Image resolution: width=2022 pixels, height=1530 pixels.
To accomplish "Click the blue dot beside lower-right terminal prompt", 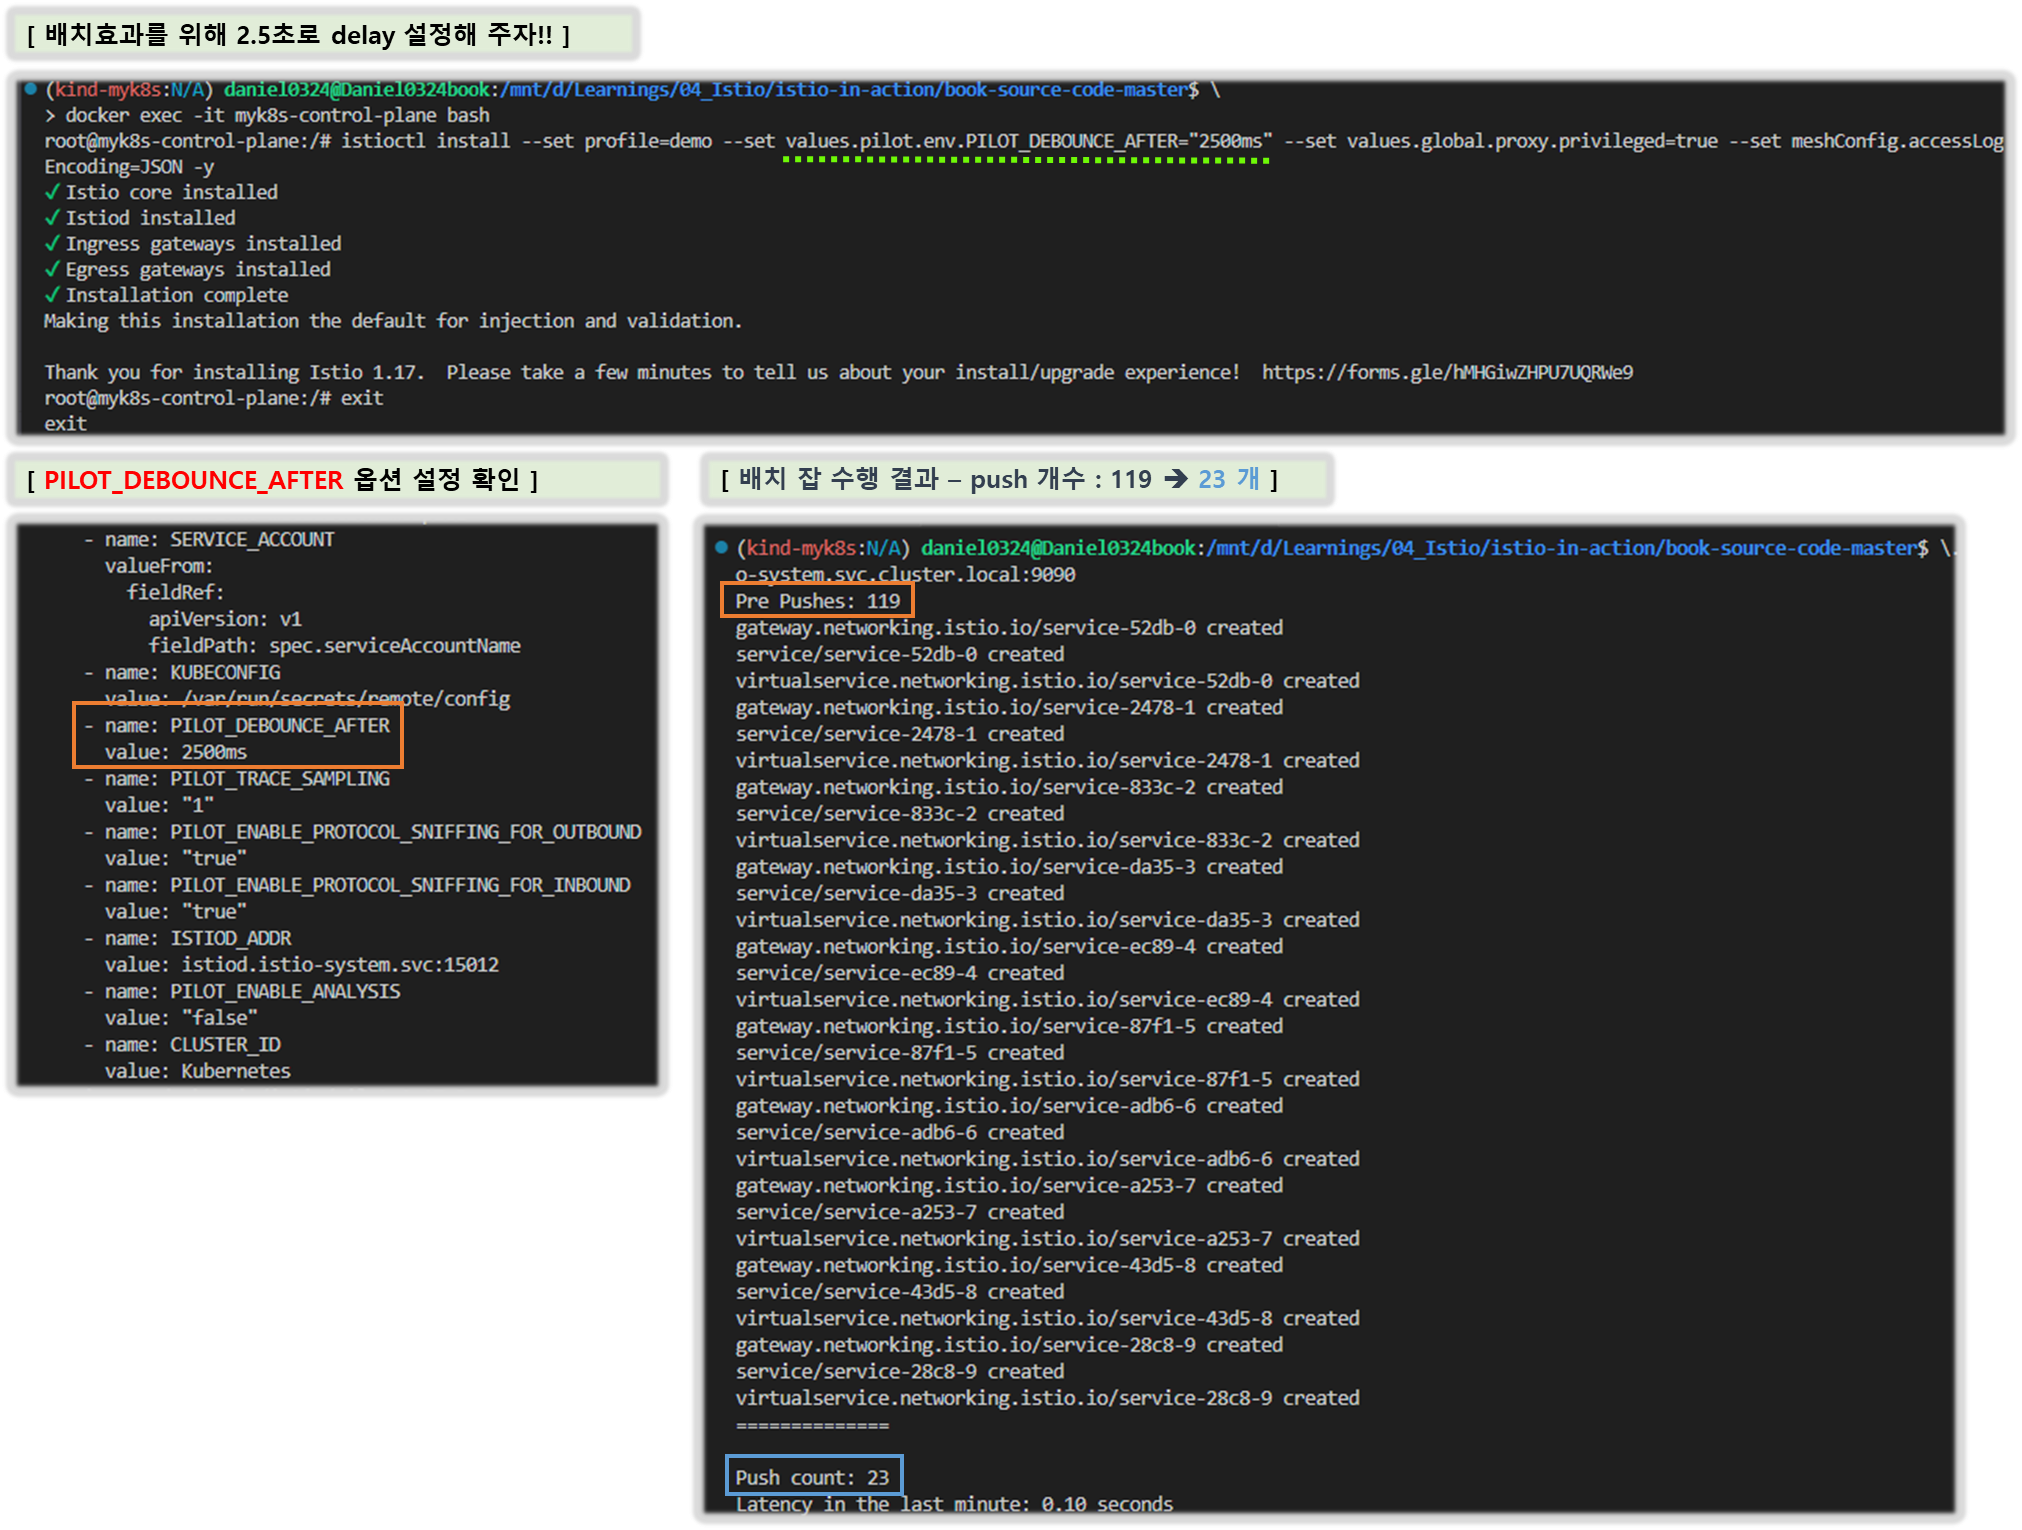I will [722, 547].
